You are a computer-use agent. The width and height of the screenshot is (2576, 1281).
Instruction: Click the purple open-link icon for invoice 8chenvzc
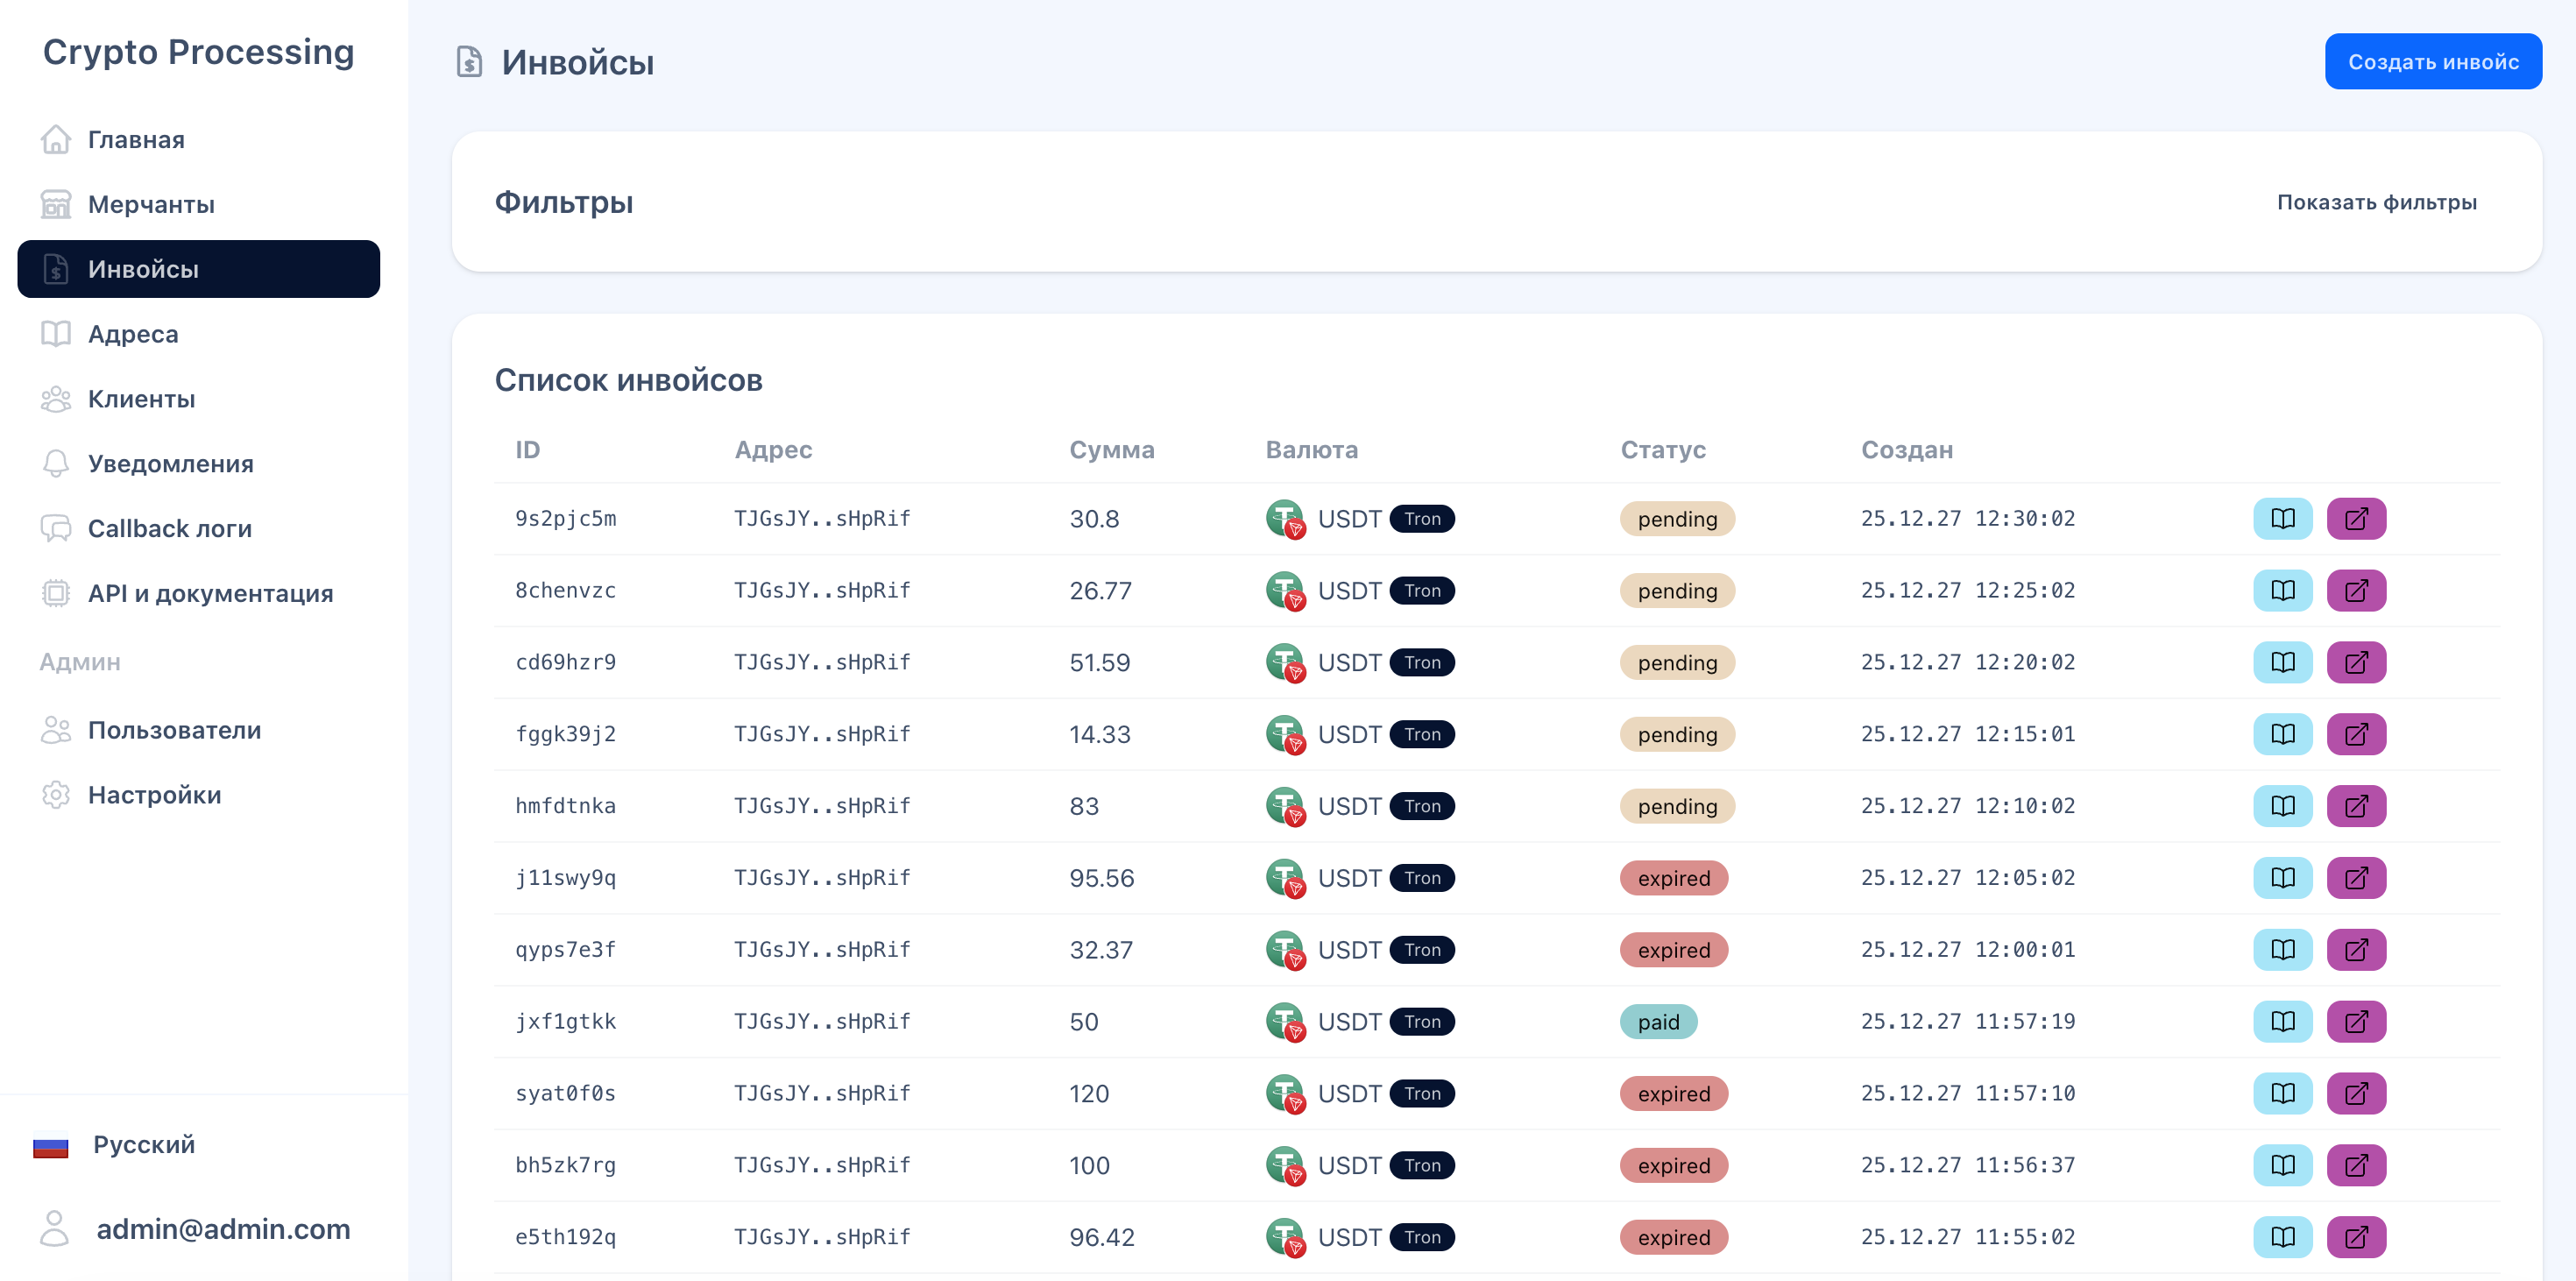(2355, 590)
